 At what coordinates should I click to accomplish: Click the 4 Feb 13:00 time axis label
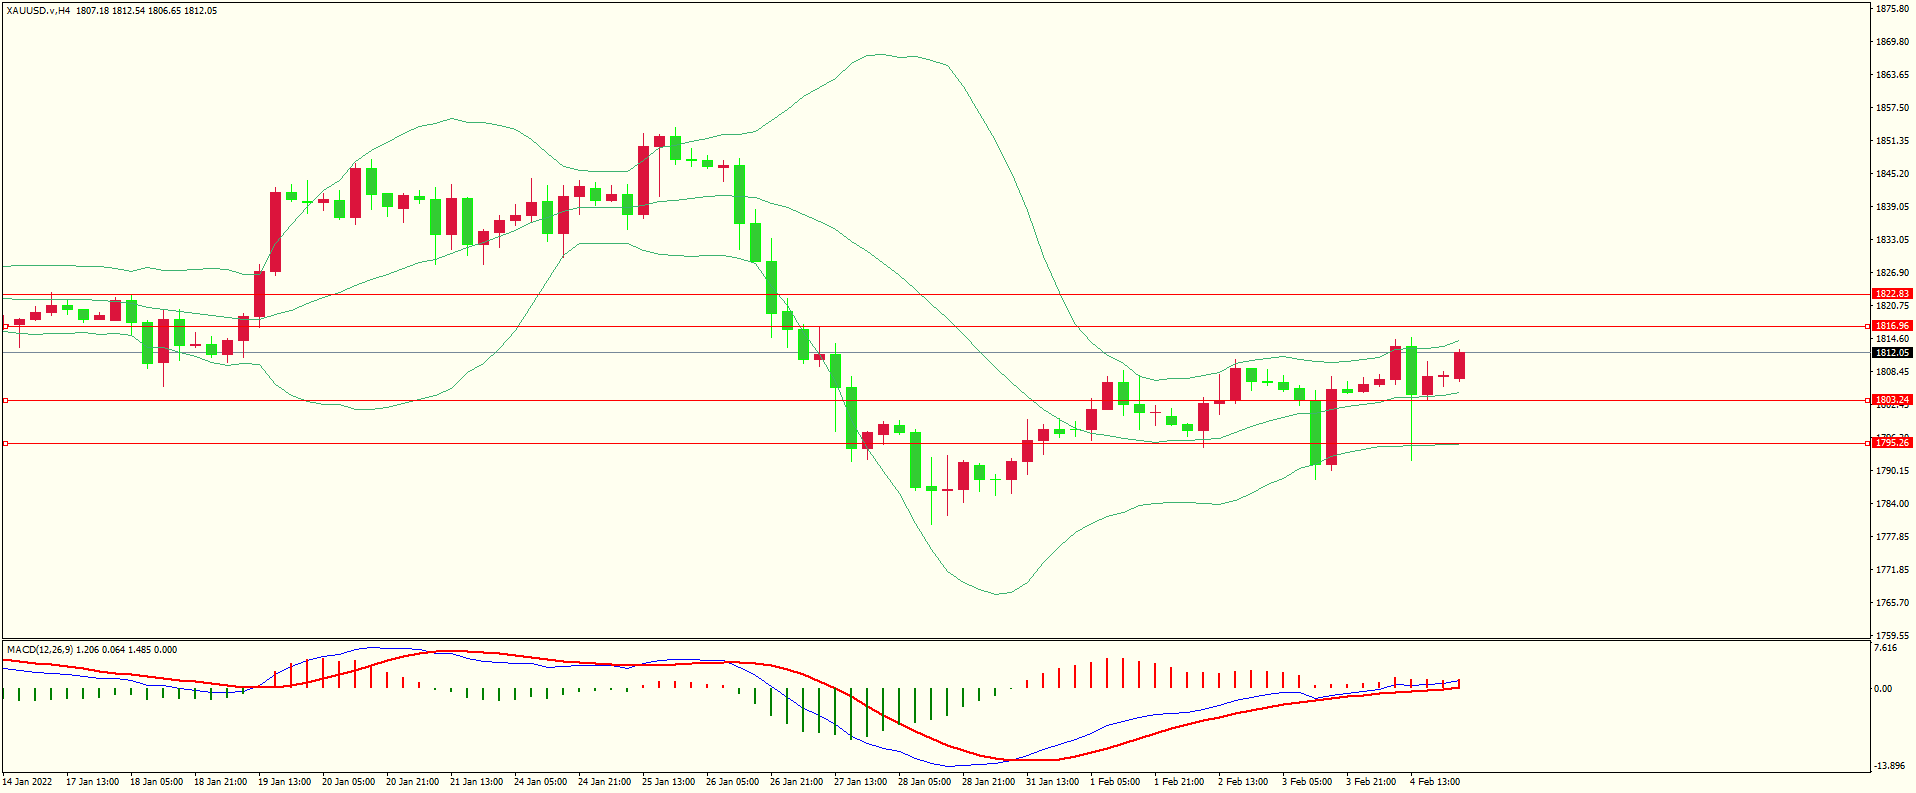tap(1435, 782)
